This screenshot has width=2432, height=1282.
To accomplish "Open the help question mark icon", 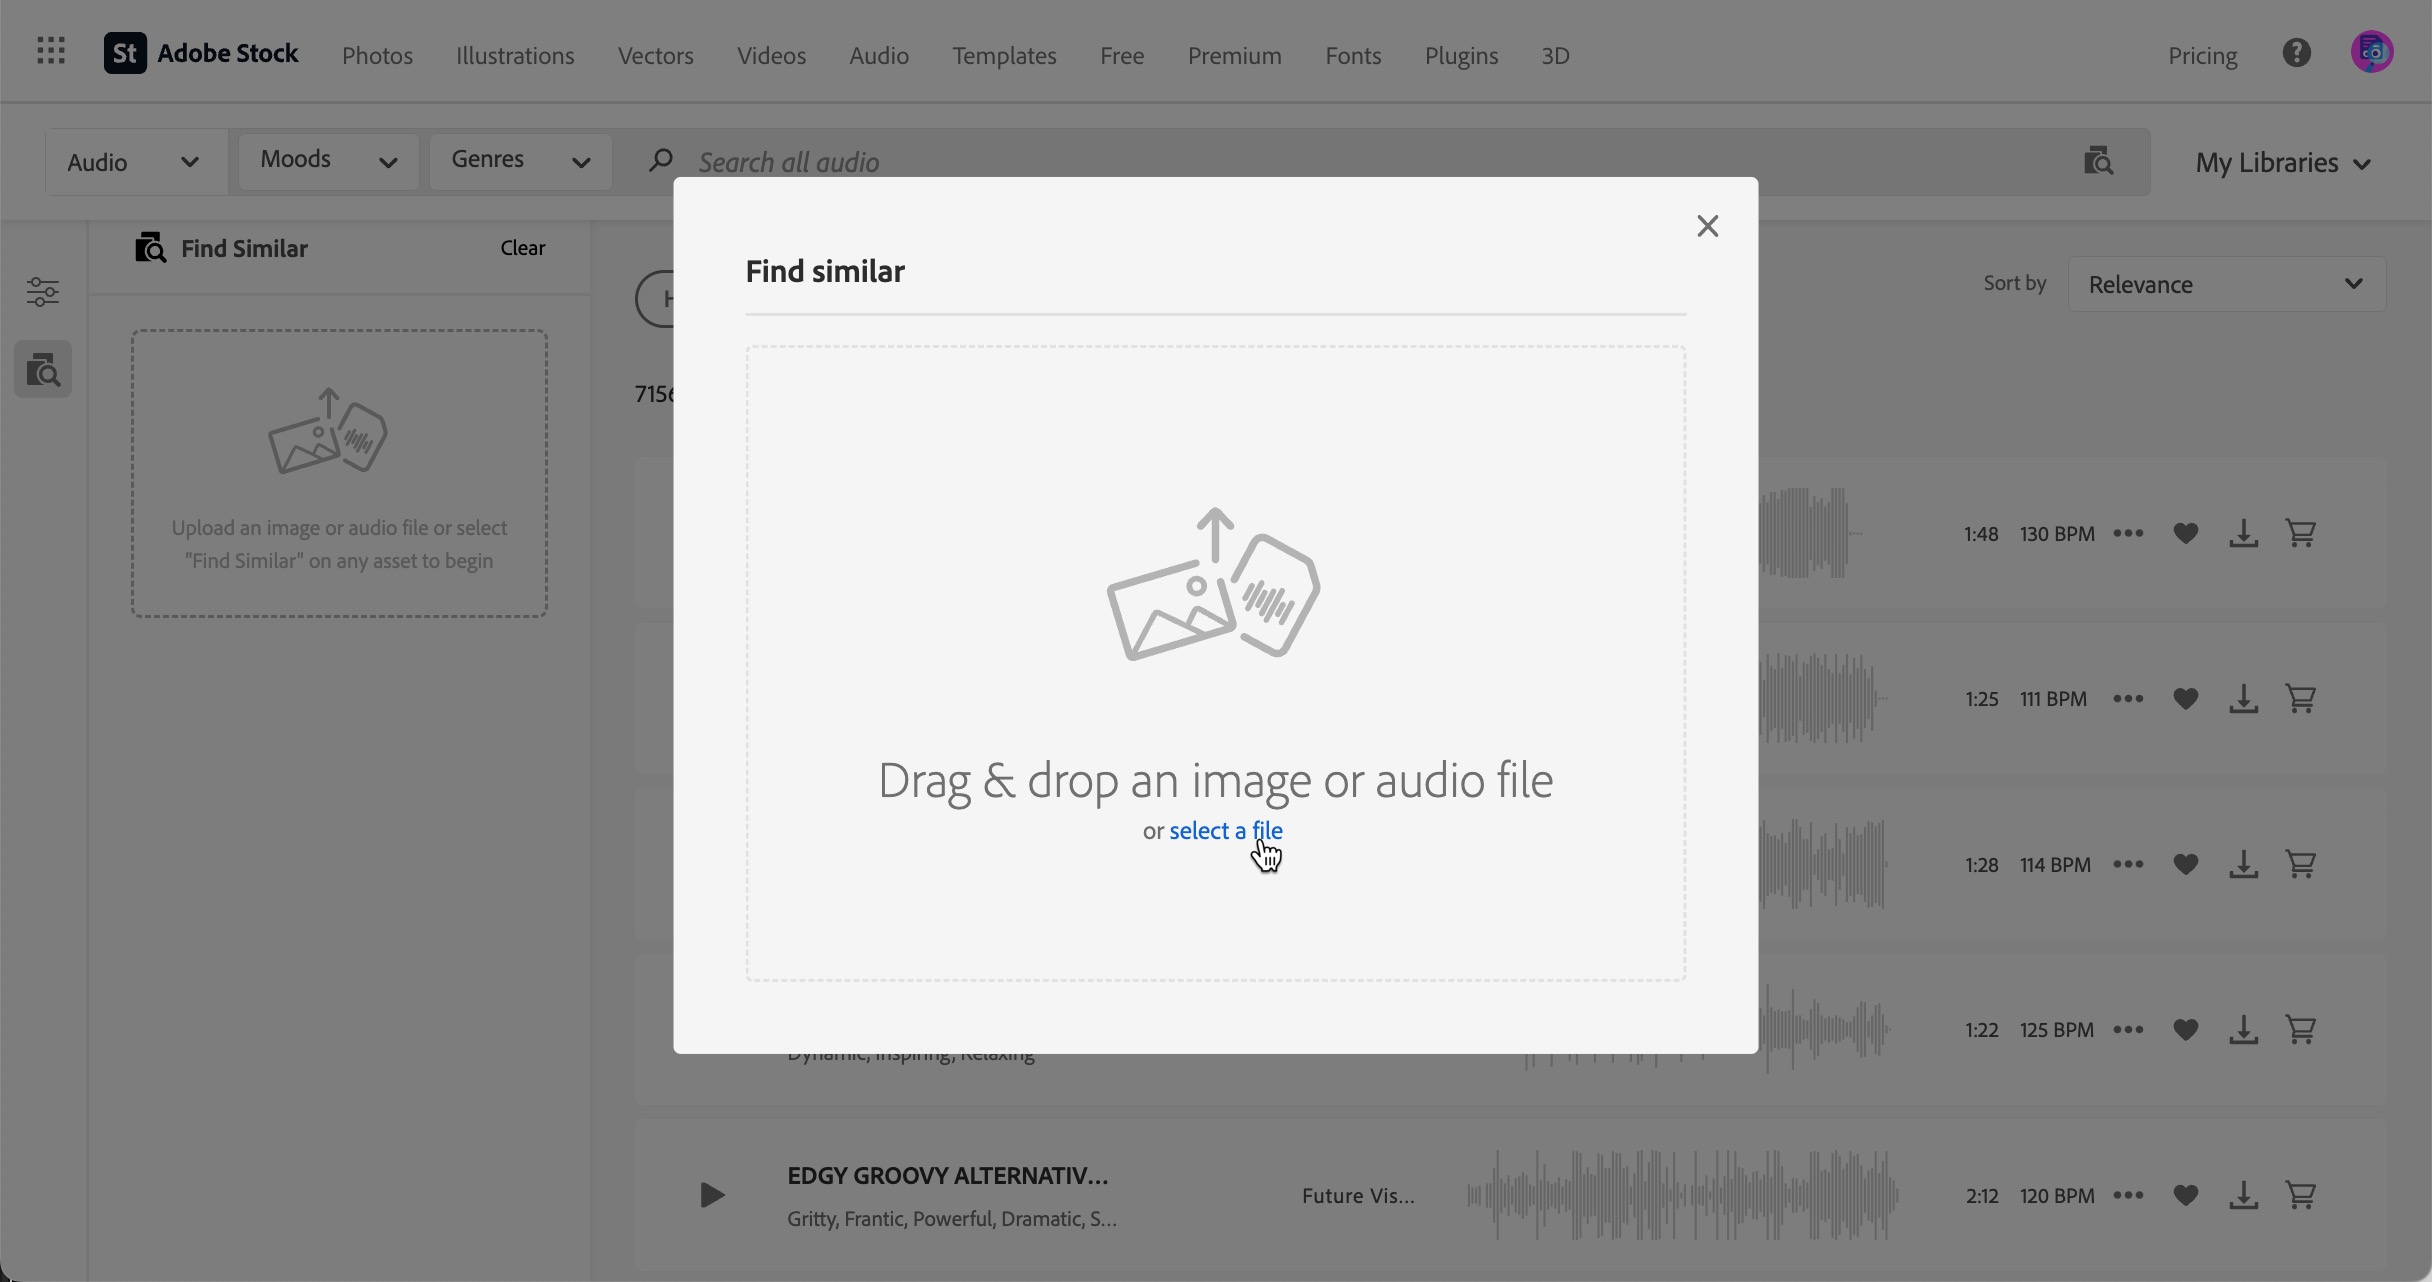I will click(x=2296, y=53).
